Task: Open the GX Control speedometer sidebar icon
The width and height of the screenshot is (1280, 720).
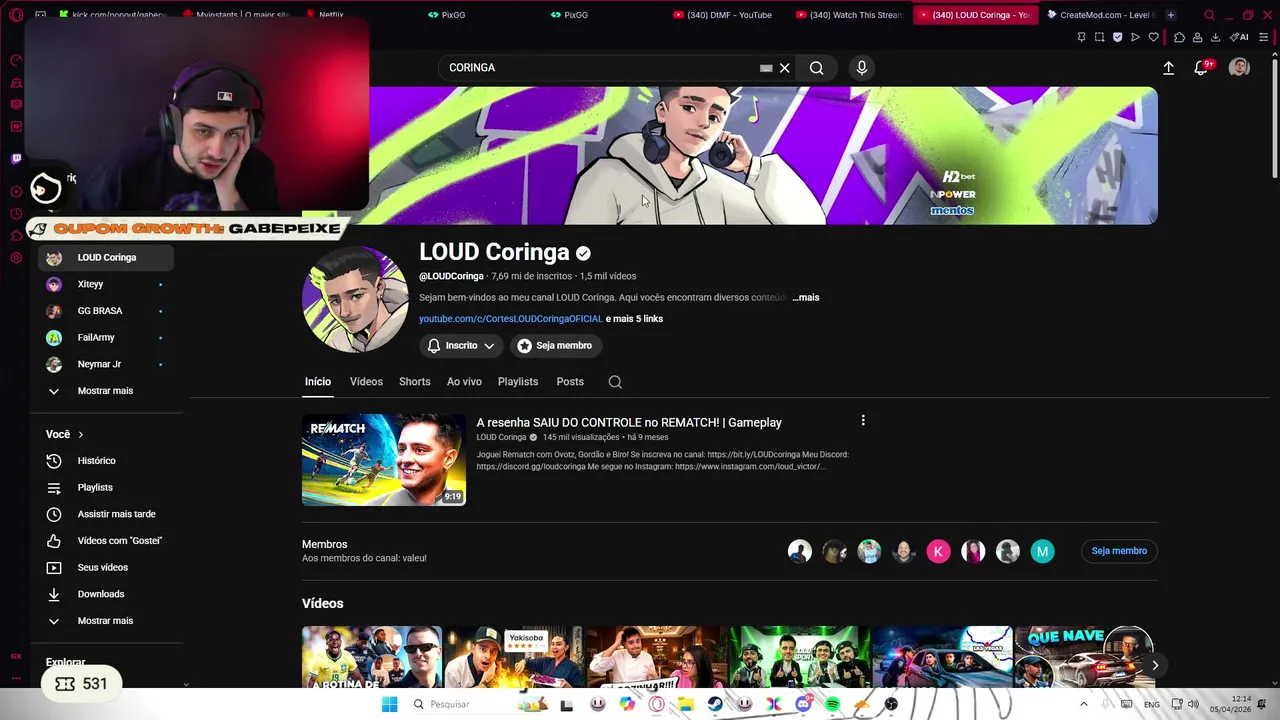Action: (16, 60)
